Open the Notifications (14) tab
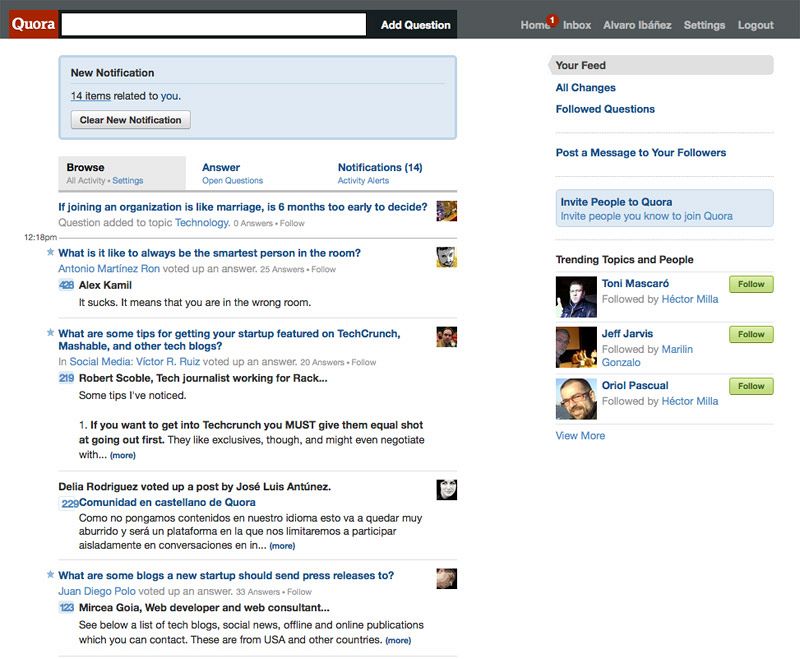 click(x=379, y=167)
